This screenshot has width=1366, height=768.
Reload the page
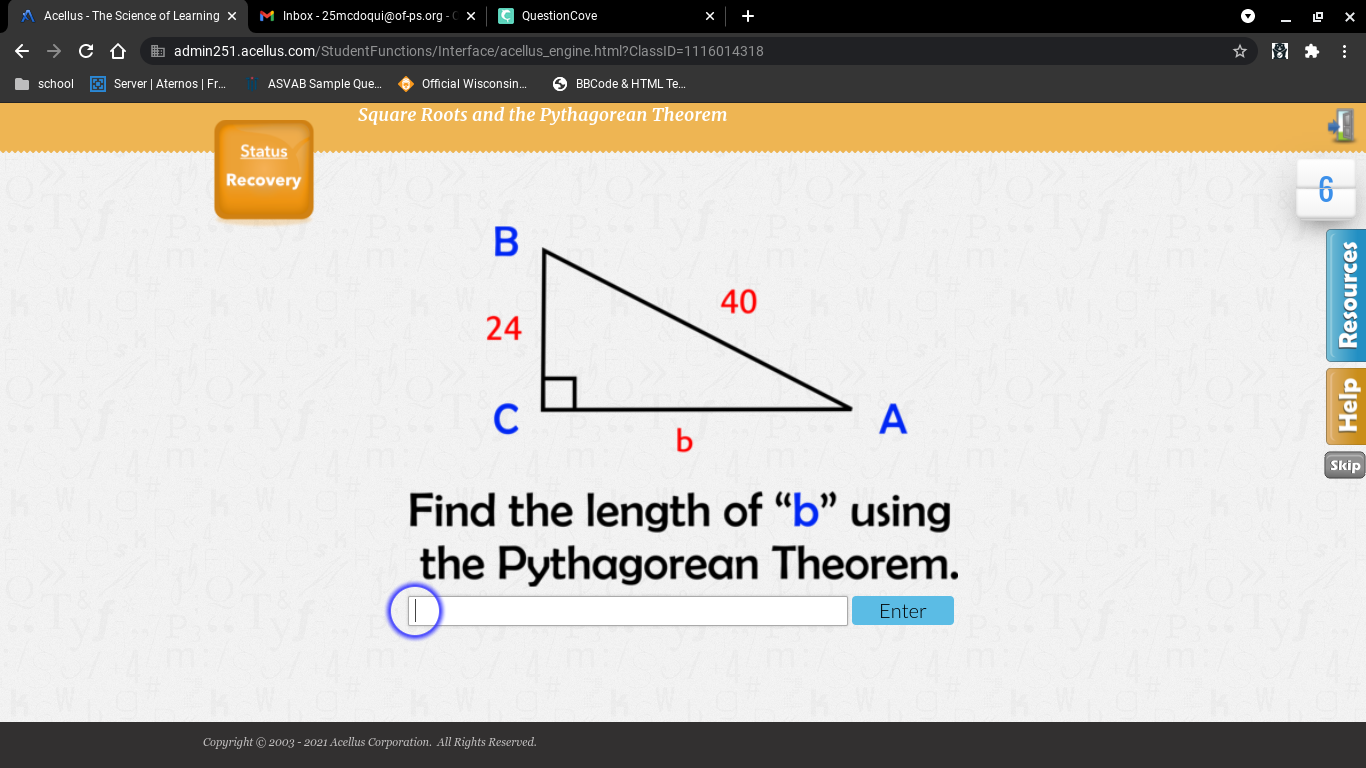coord(86,51)
